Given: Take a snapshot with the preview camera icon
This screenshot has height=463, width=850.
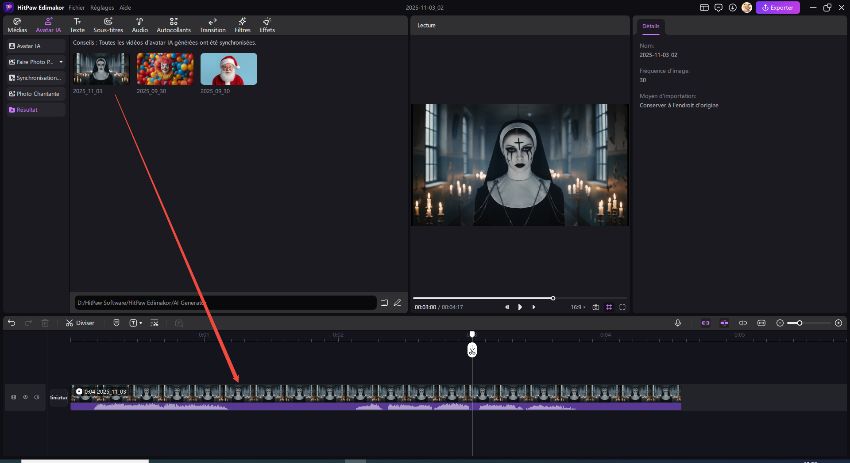Looking at the screenshot, I should (x=596, y=307).
